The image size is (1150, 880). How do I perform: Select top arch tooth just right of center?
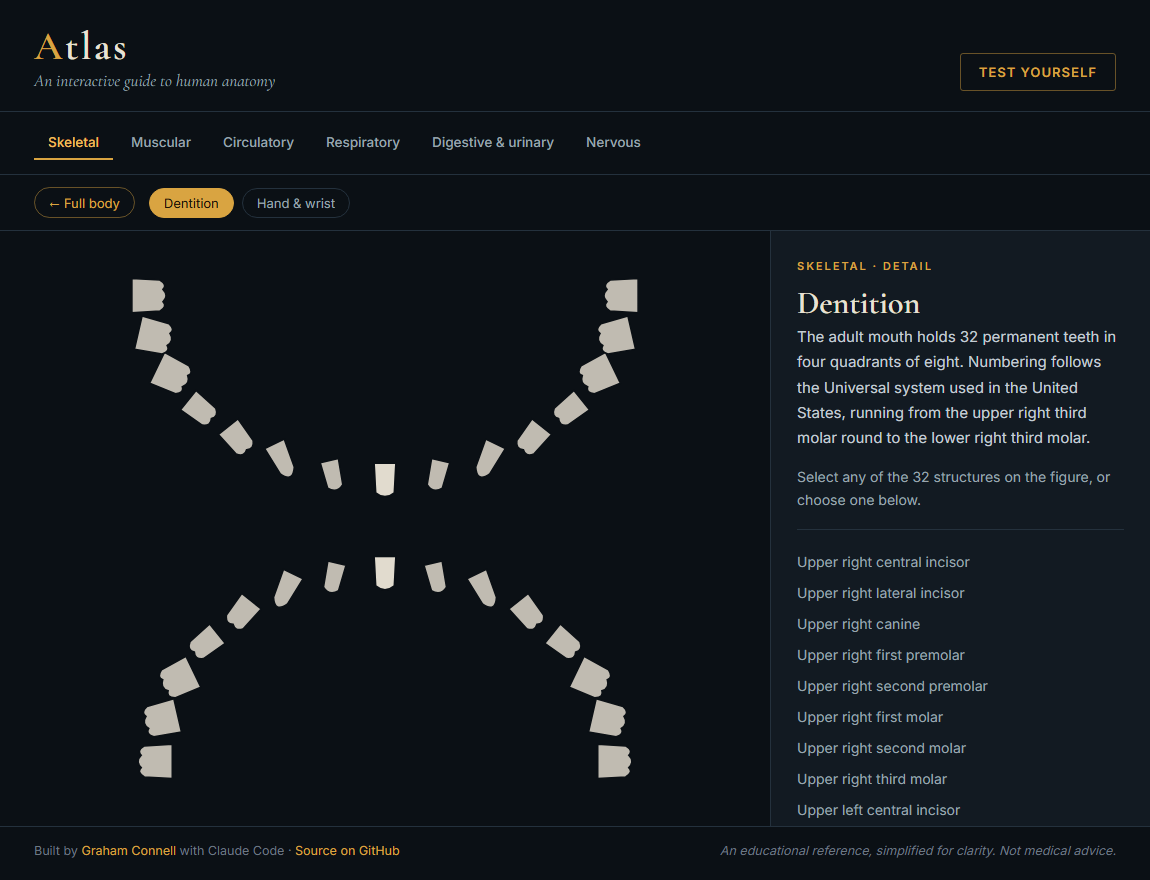pyautogui.click(x=438, y=474)
